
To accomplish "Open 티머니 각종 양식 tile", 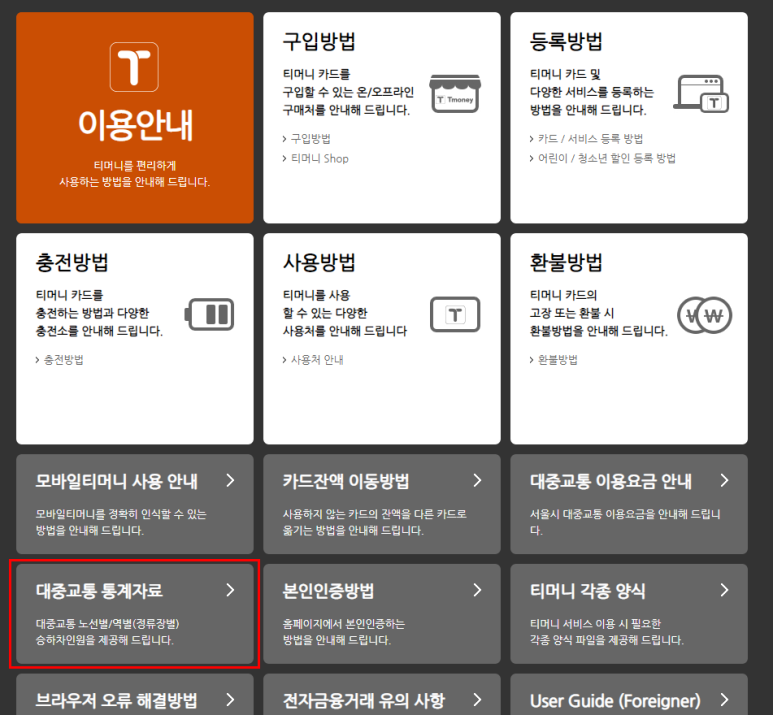I will click(x=629, y=614).
